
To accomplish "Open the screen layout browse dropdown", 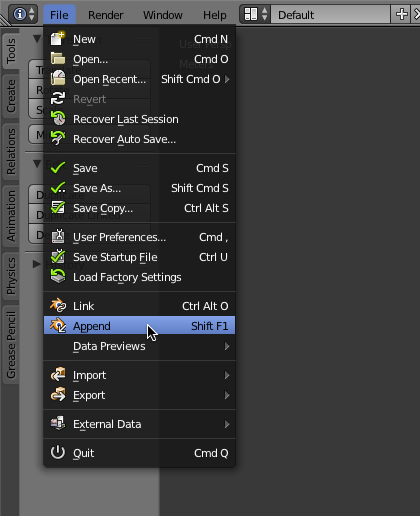I will 255,14.
